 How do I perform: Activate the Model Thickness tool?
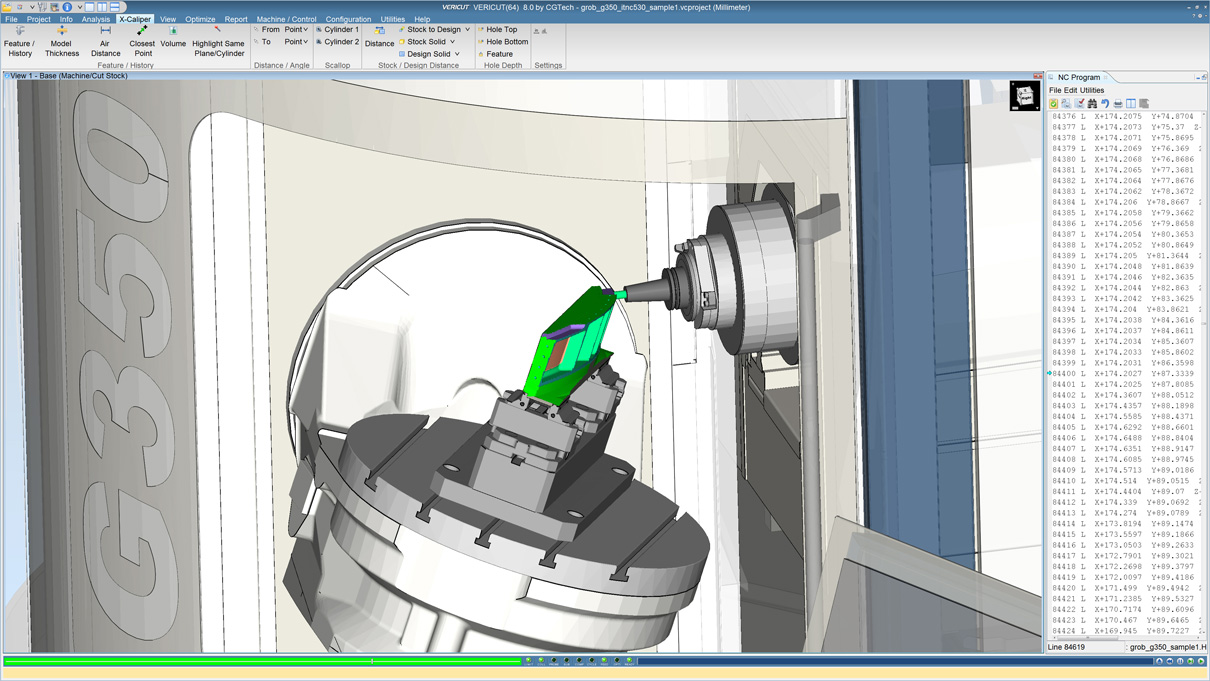point(61,41)
